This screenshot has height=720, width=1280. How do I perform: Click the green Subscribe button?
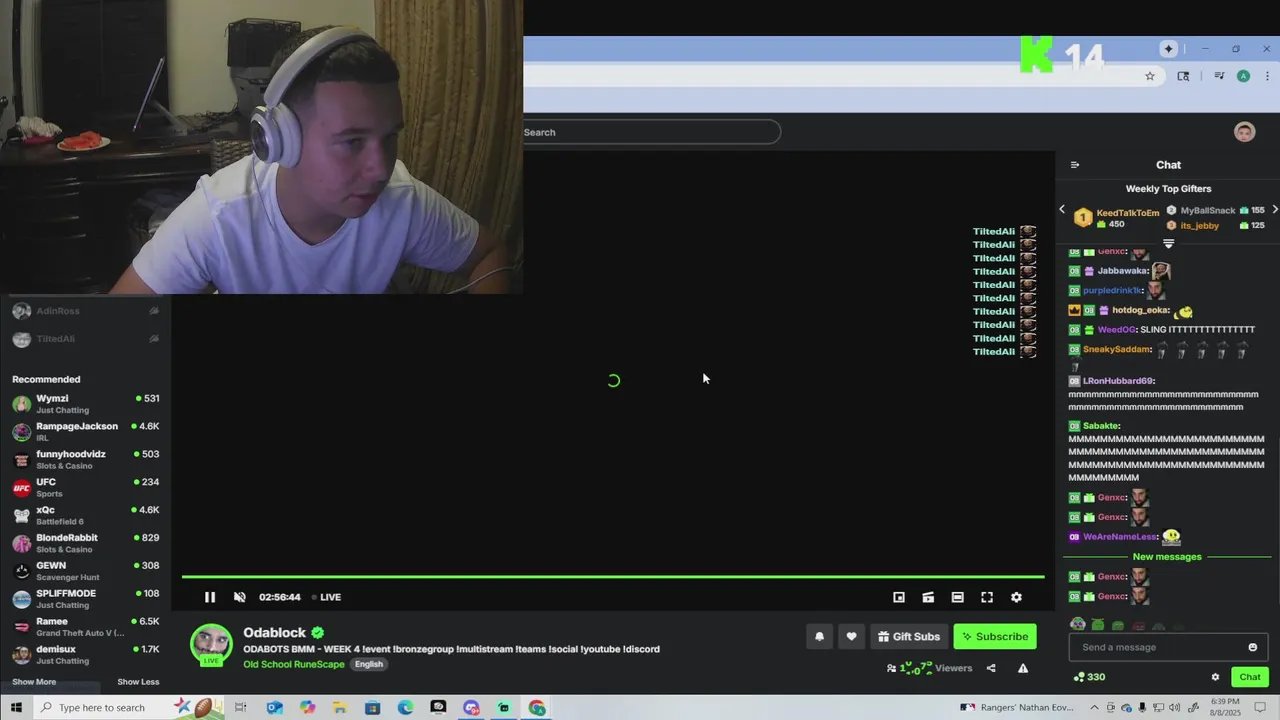(x=994, y=636)
